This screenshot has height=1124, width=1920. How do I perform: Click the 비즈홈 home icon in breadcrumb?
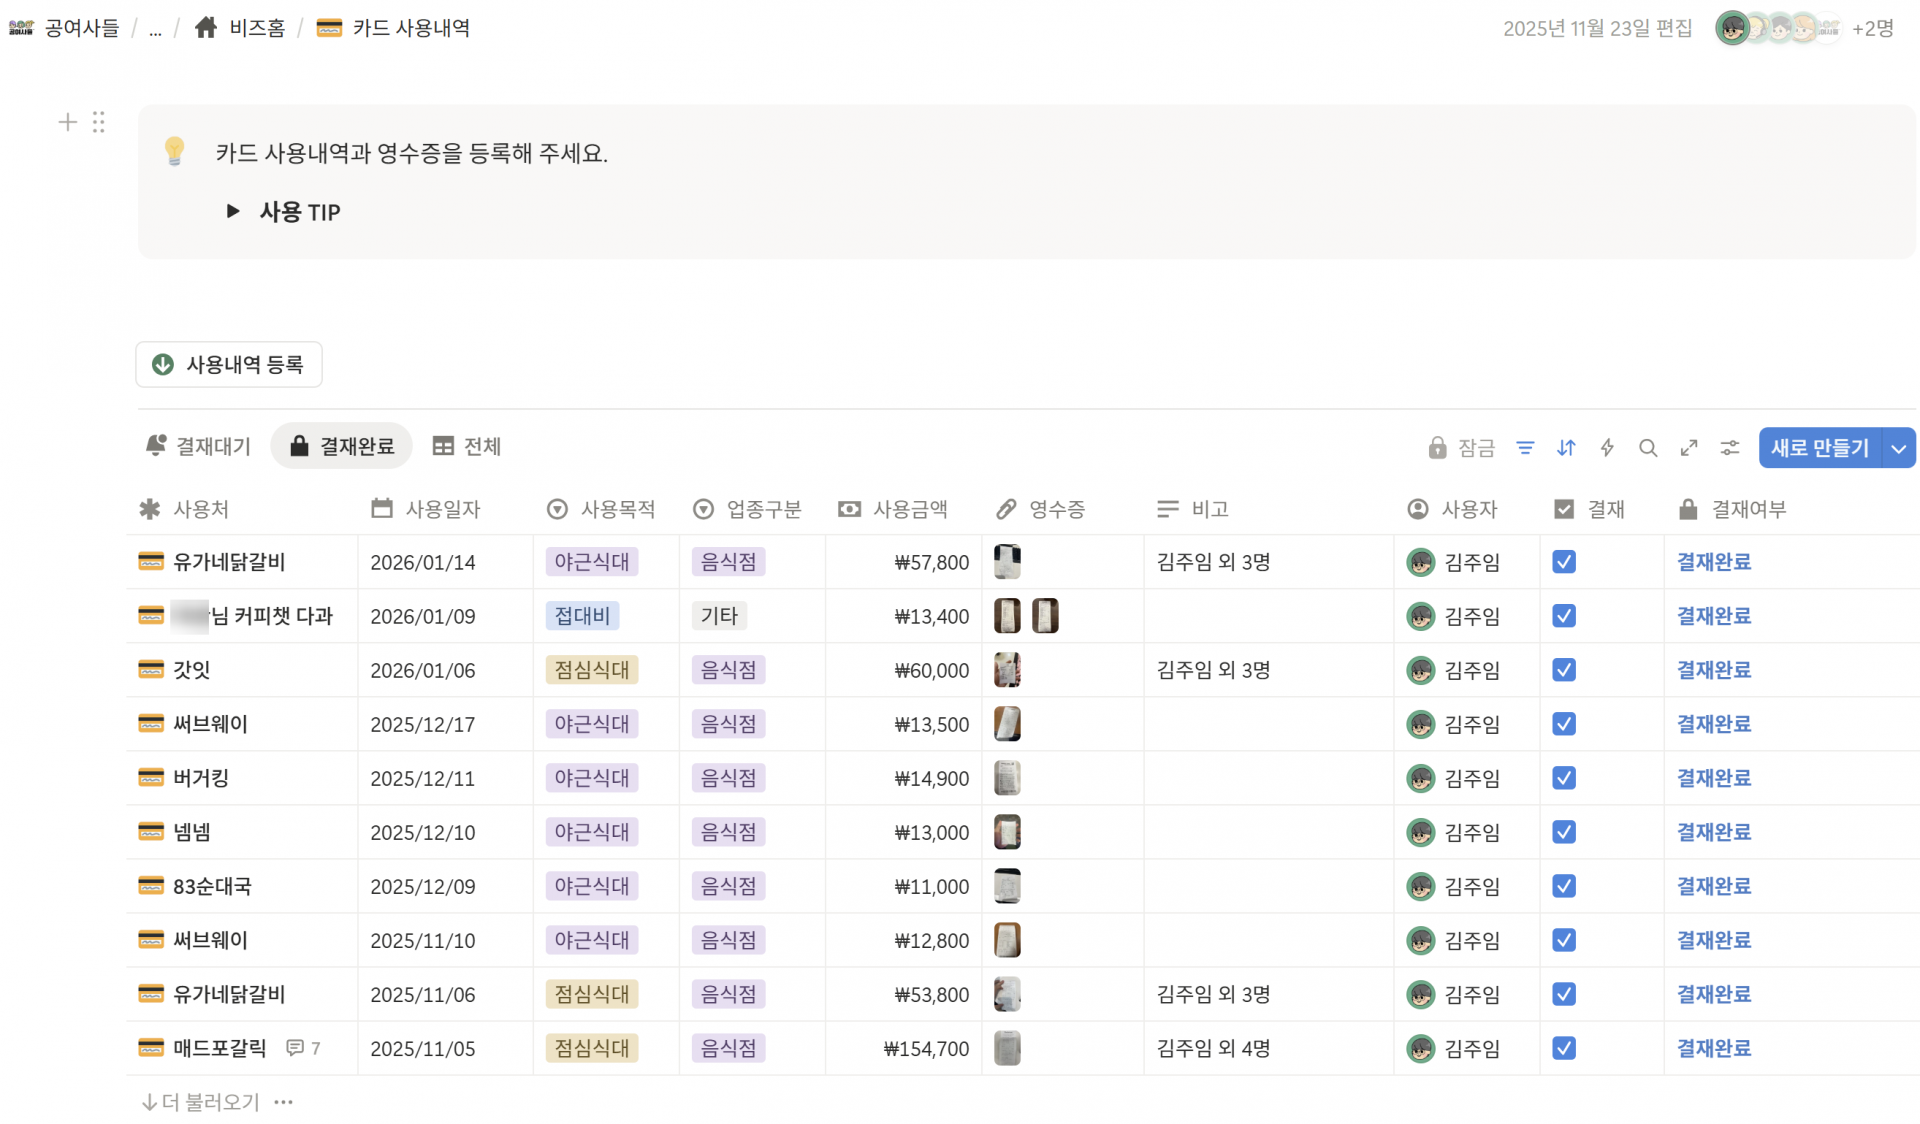pos(206,27)
